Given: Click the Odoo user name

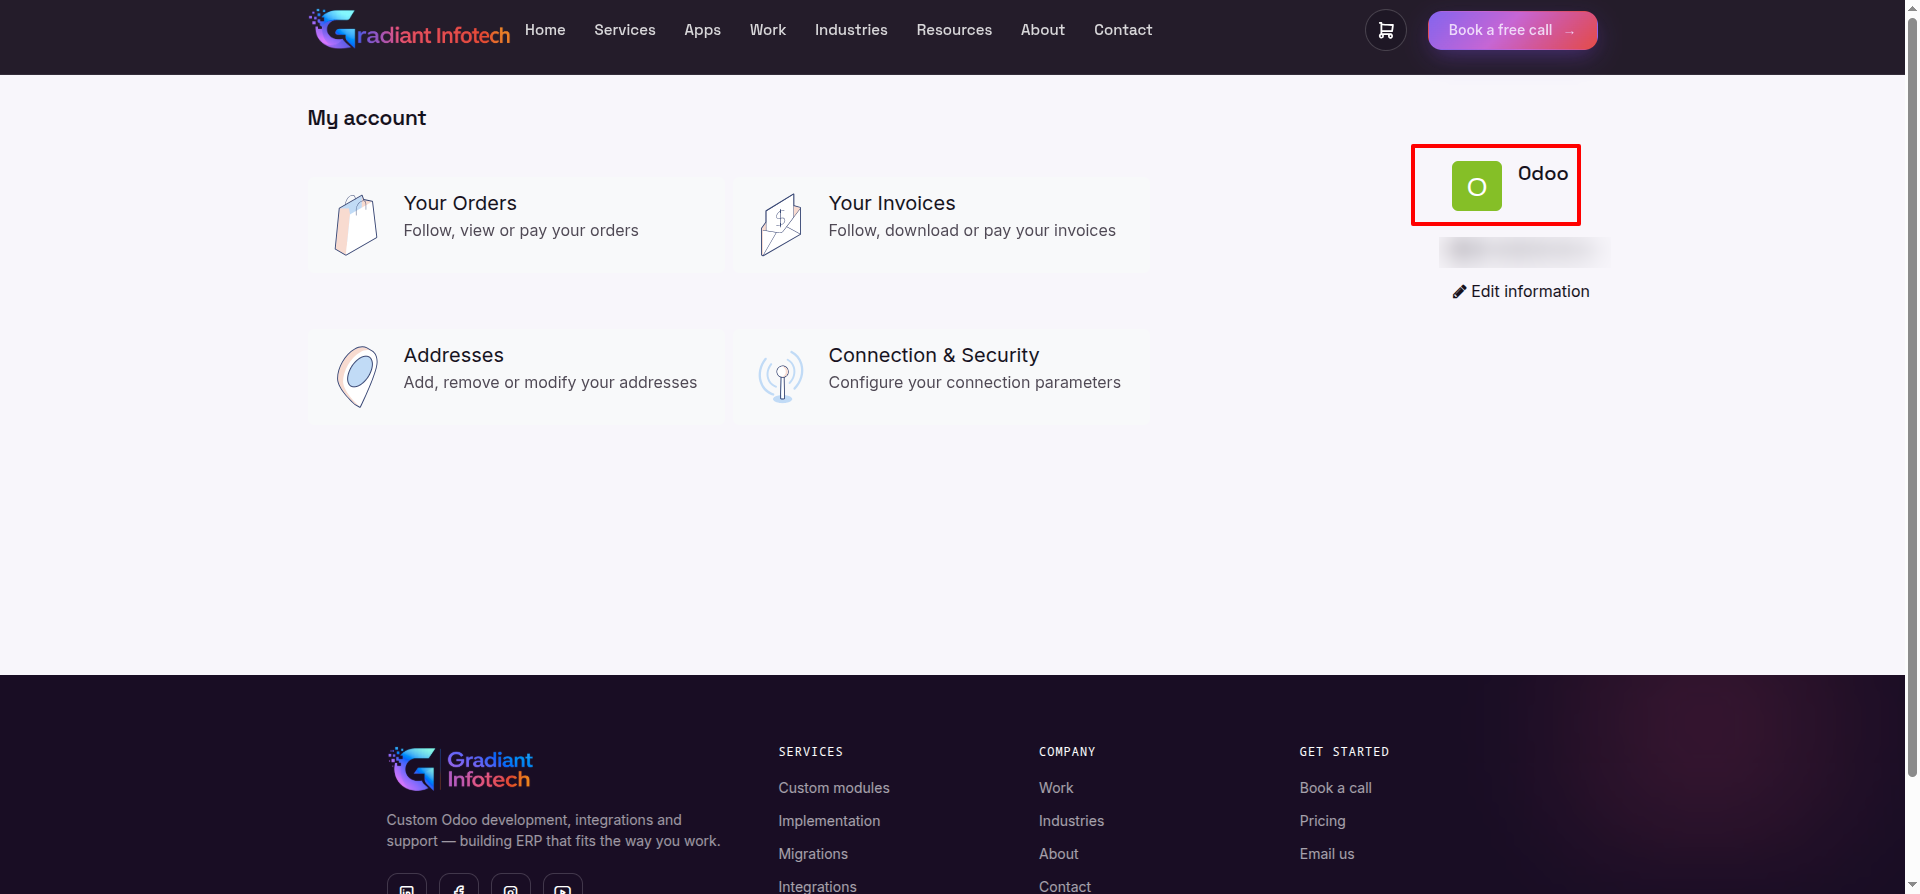Looking at the screenshot, I should tap(1543, 173).
